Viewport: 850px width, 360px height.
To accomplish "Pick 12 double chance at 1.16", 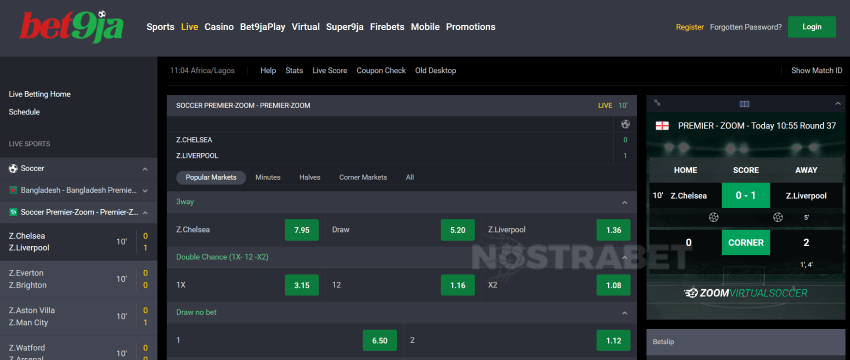I will (x=458, y=285).
